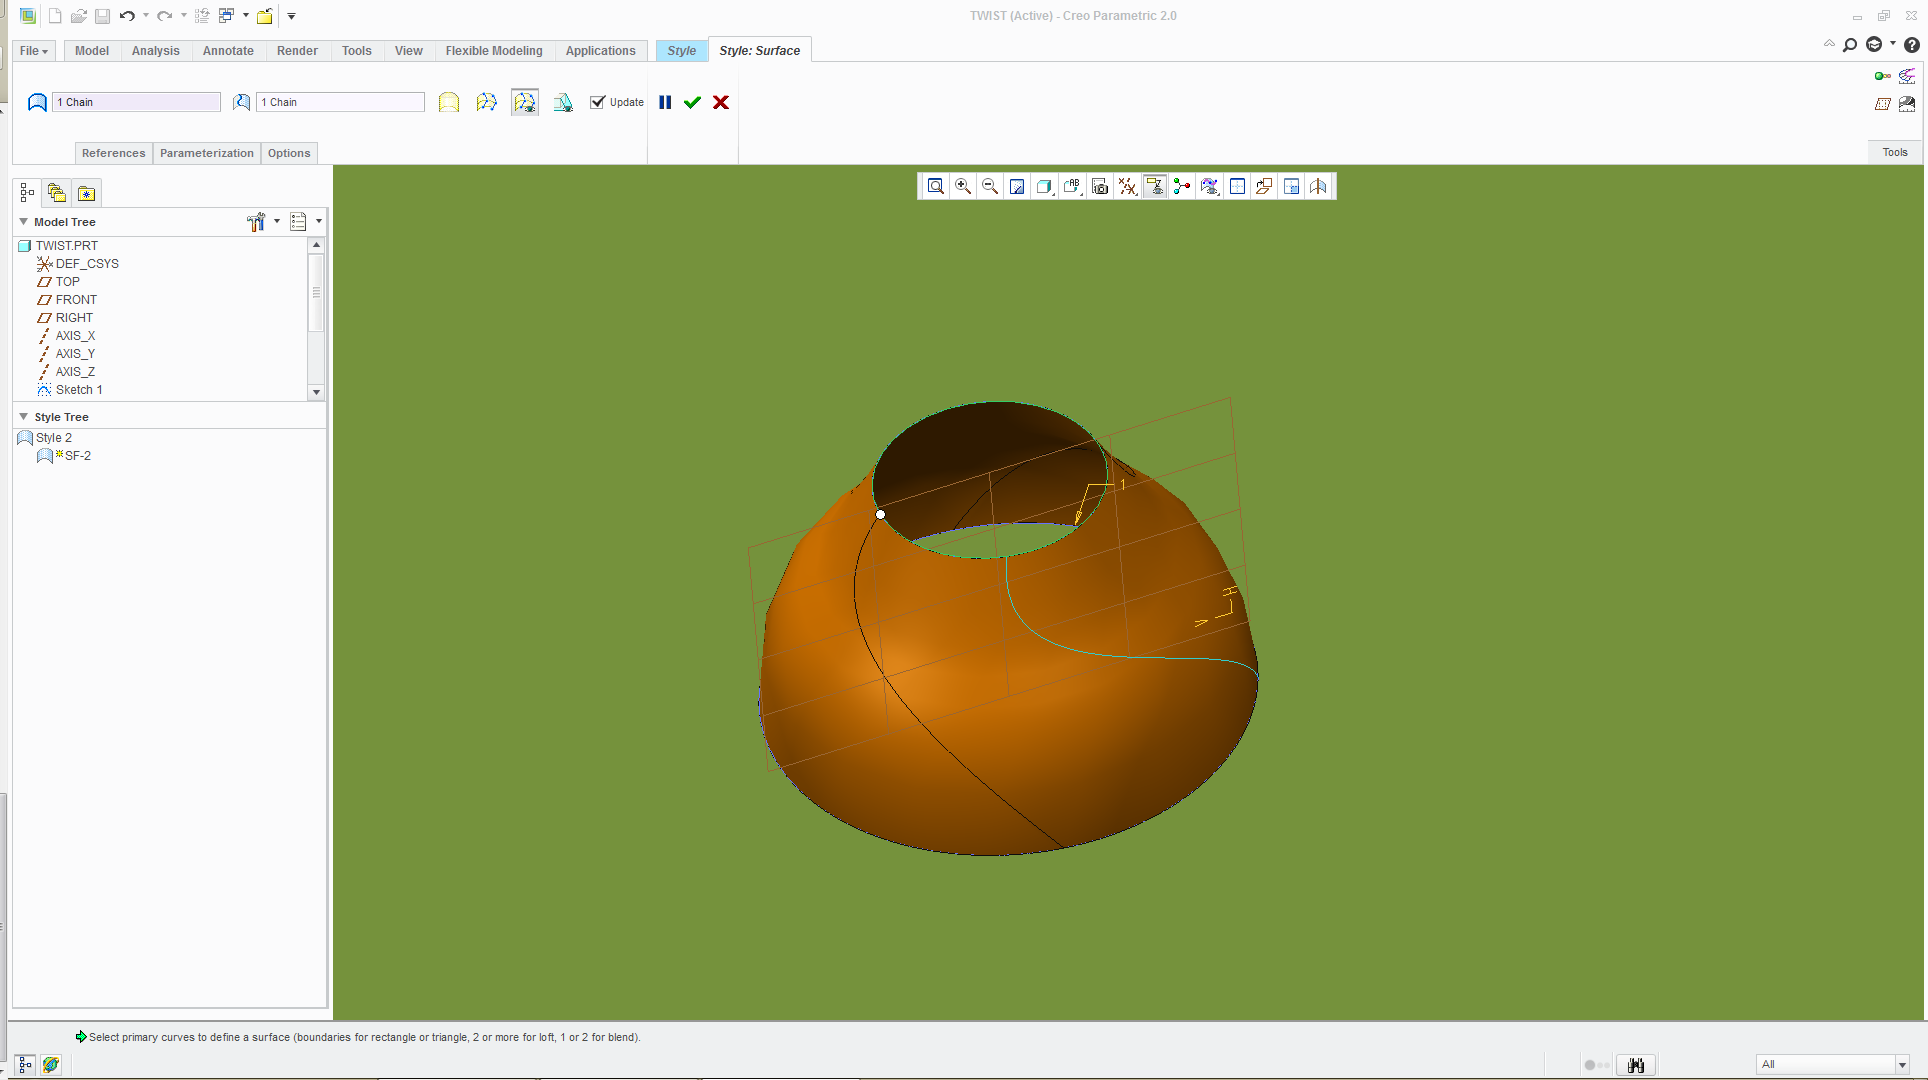
Task: Click the green checkmark to accept surface
Action: pyautogui.click(x=692, y=102)
